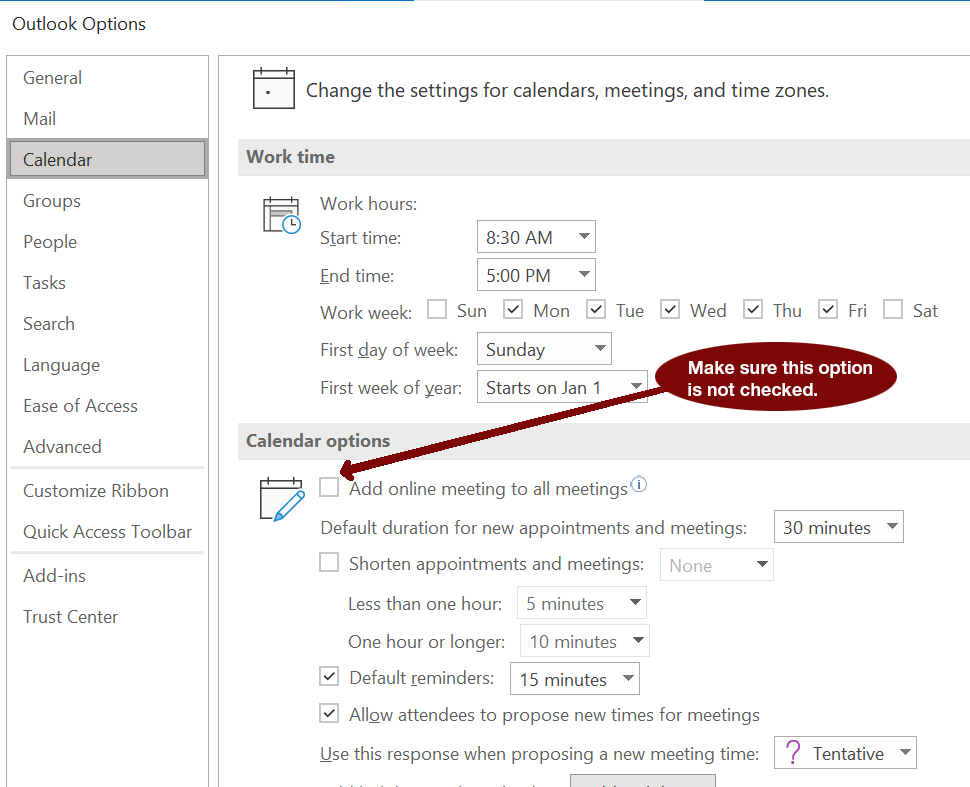Toggle the Sun work week checkbox
Screen dimensions: 970x787
tap(437, 309)
